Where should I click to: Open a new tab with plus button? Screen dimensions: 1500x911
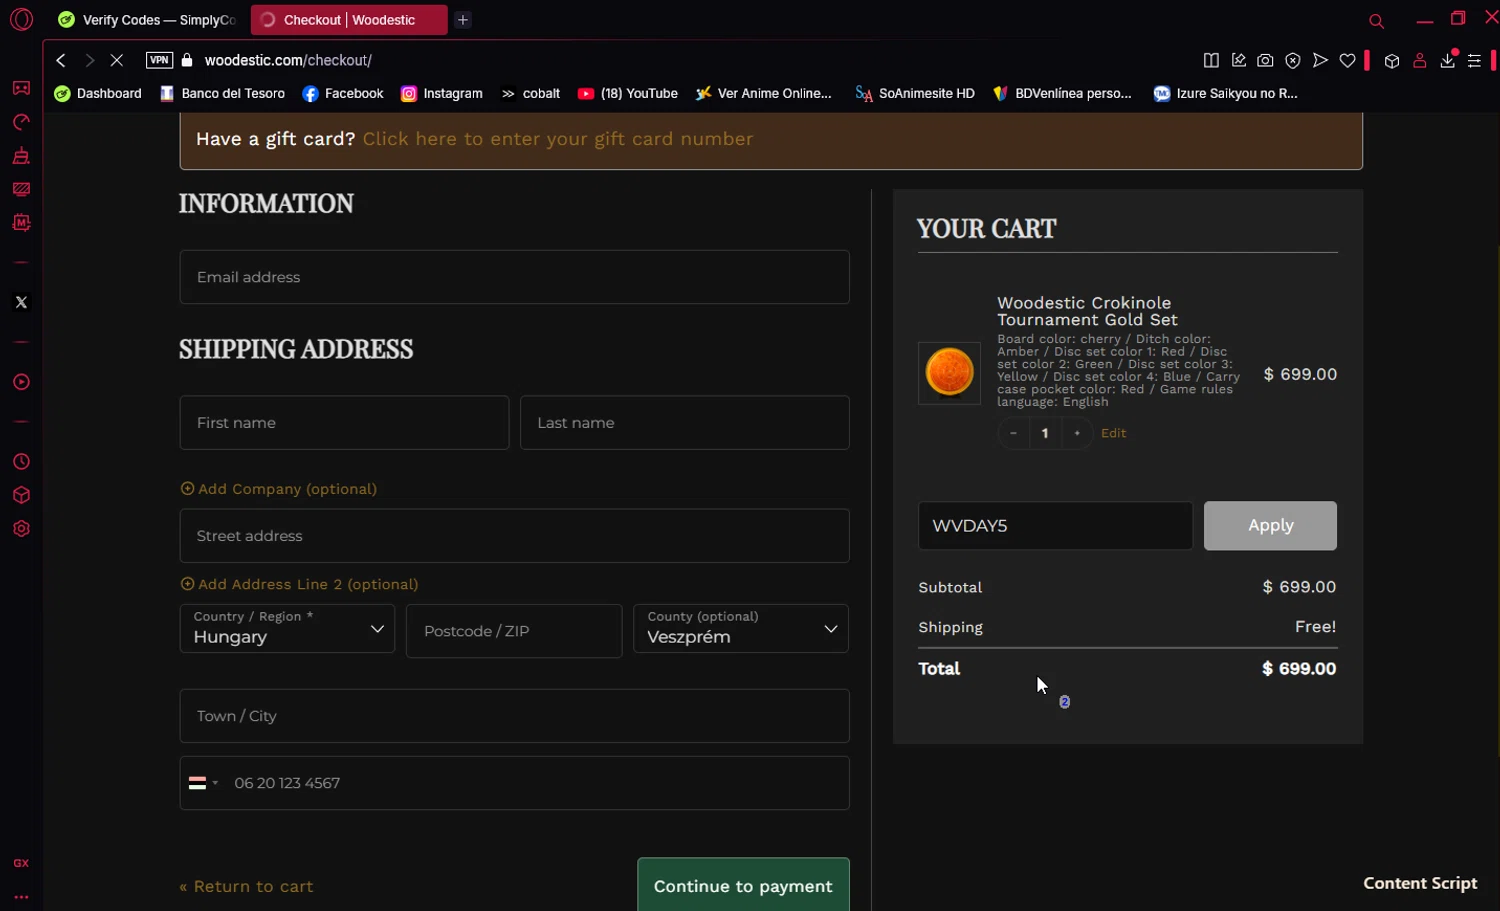(463, 20)
